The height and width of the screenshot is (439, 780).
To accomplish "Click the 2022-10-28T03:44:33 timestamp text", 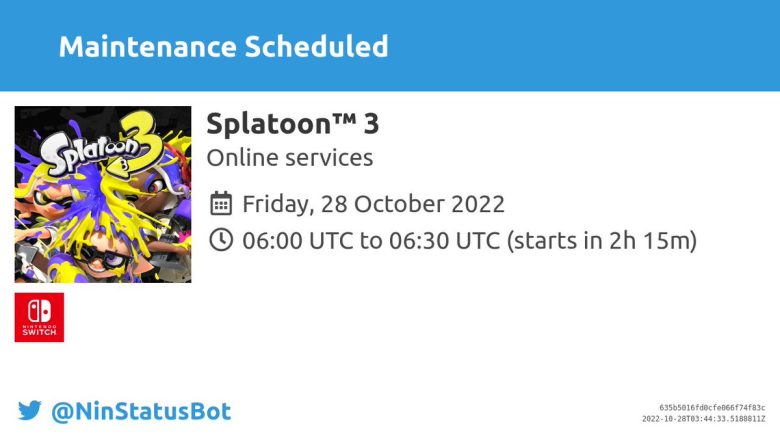I will (x=703, y=419).
